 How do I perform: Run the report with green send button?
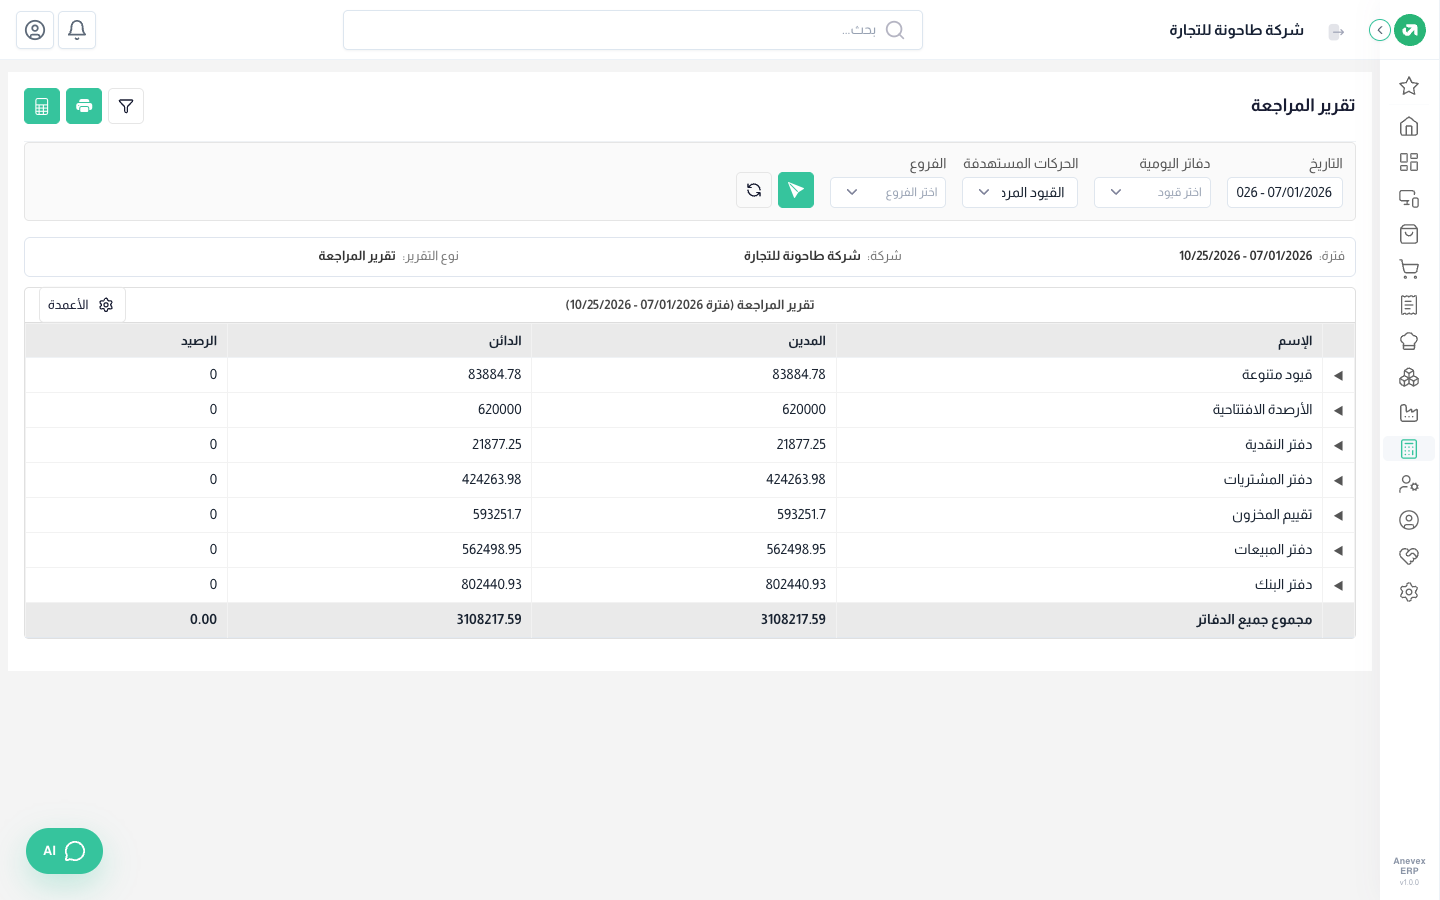tap(796, 190)
